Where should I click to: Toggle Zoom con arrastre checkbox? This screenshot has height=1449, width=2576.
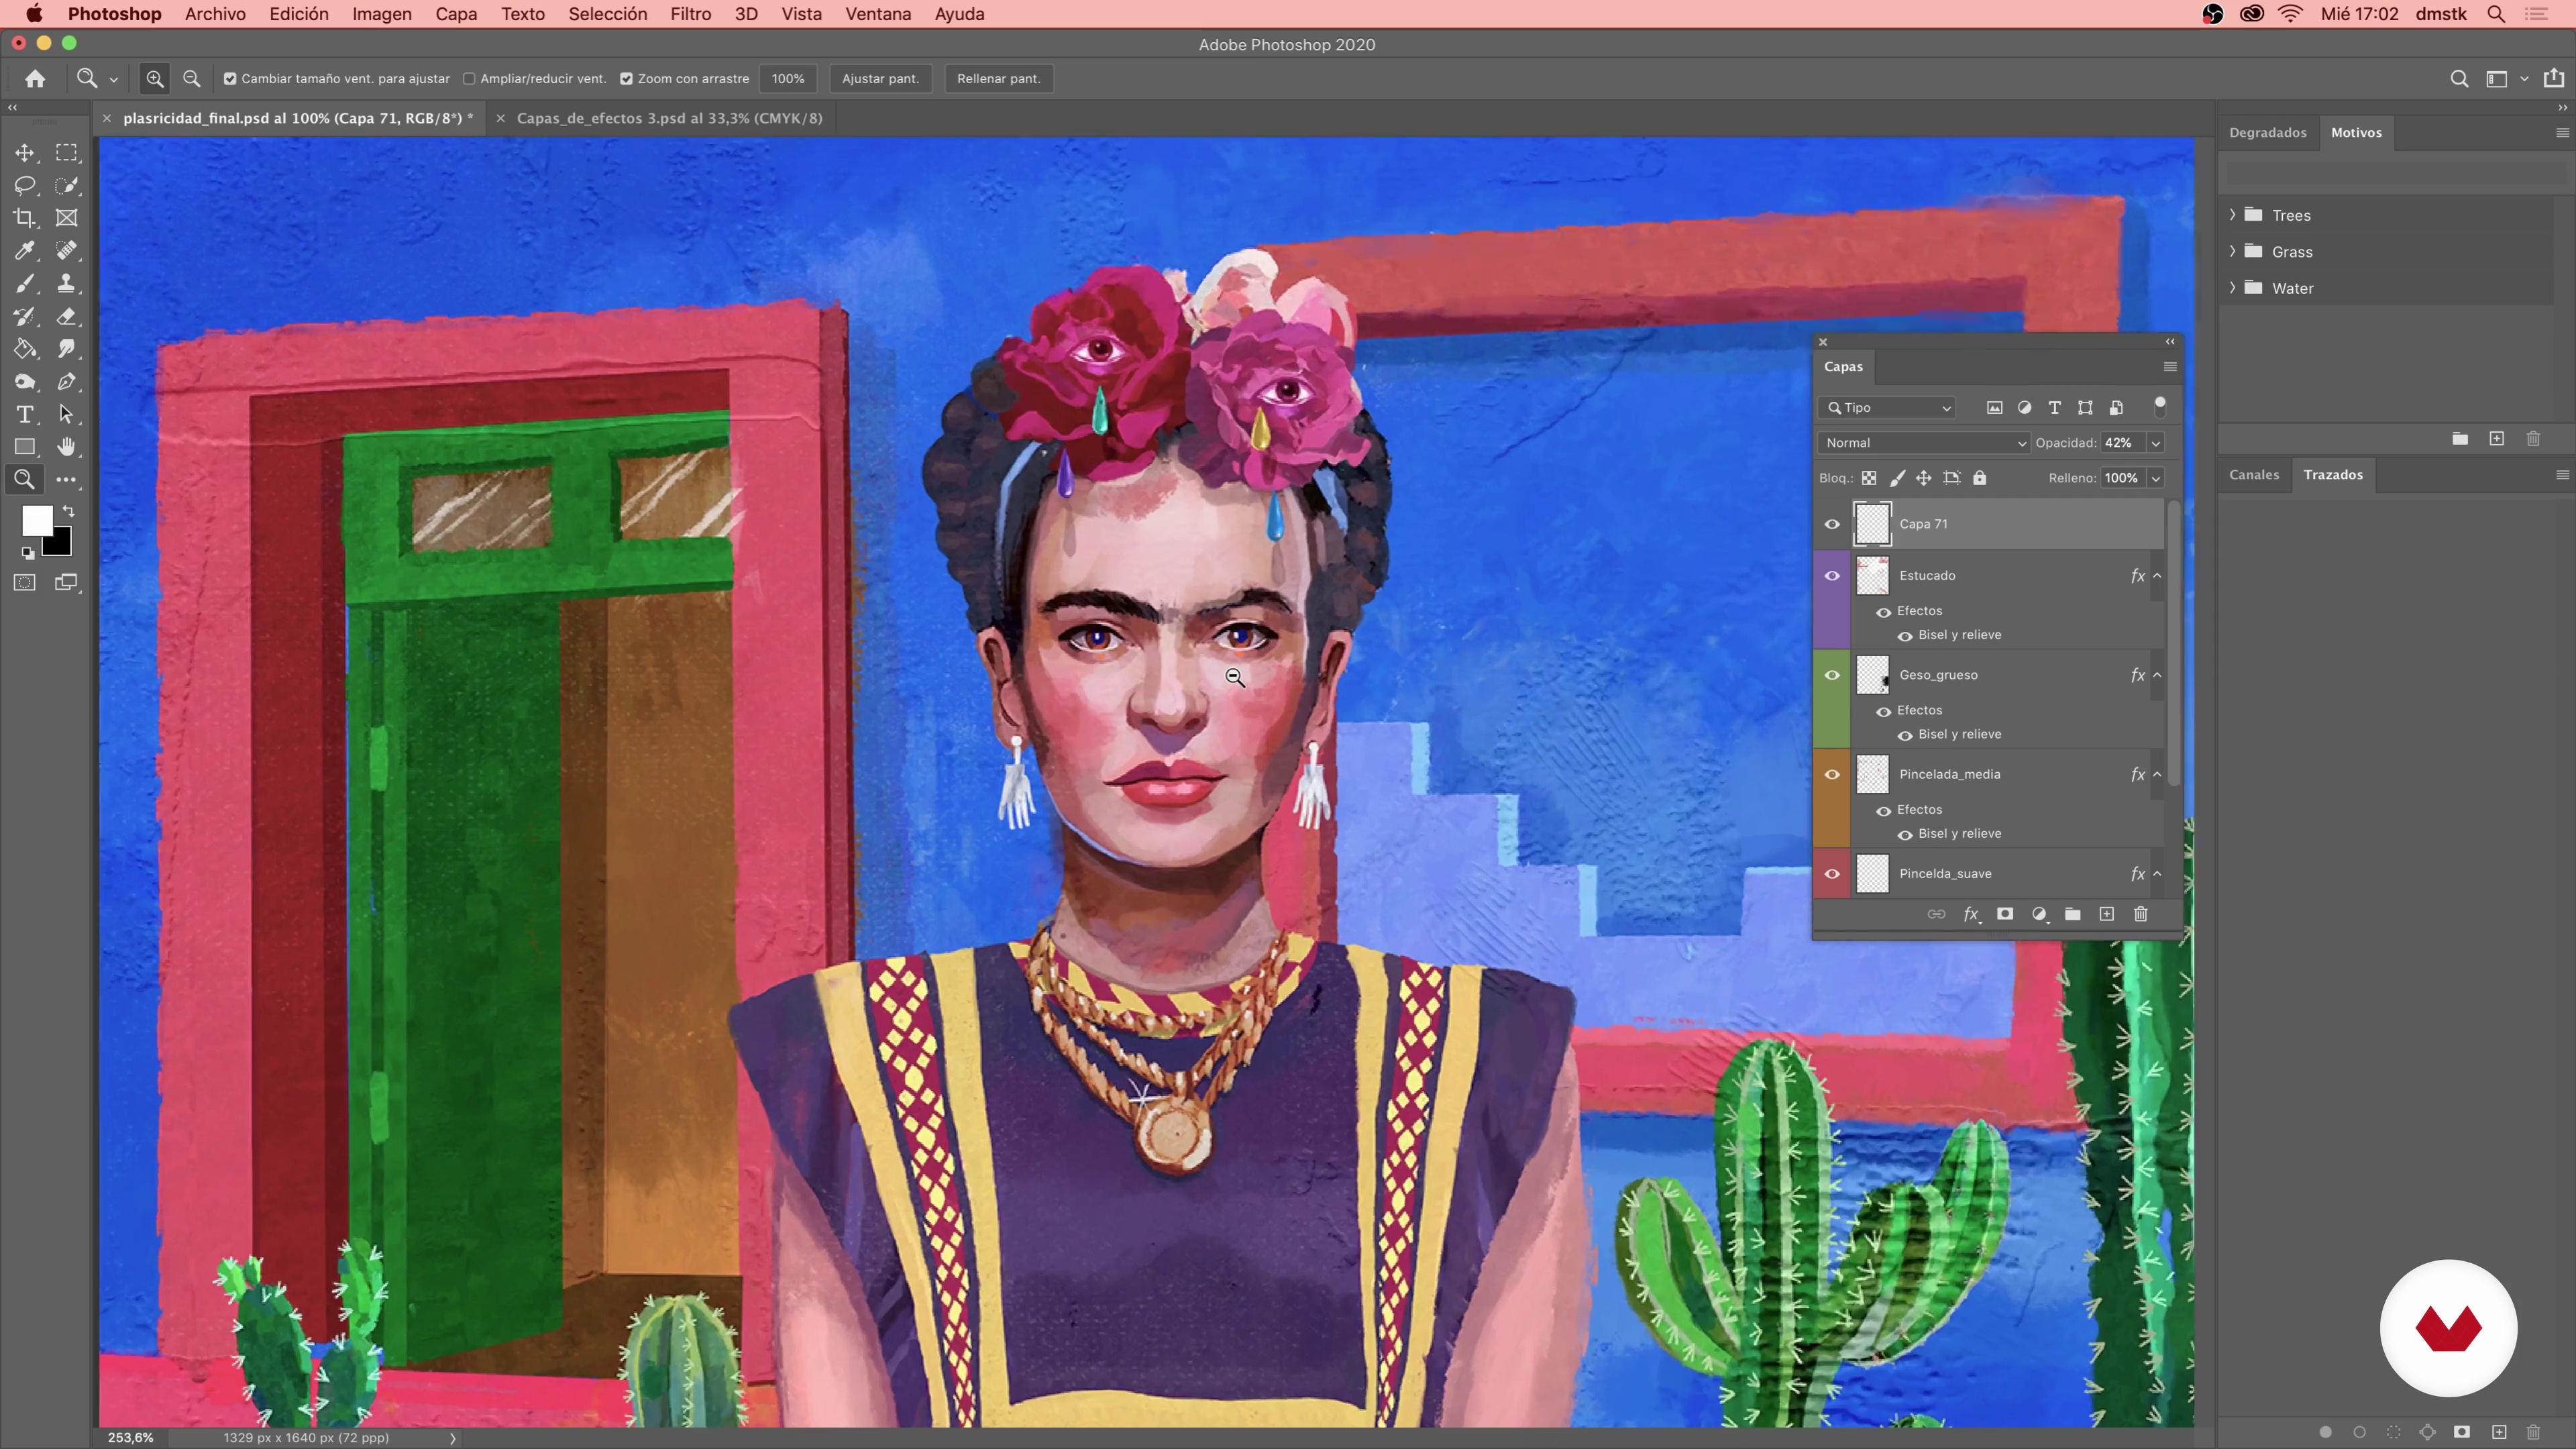(x=627, y=79)
